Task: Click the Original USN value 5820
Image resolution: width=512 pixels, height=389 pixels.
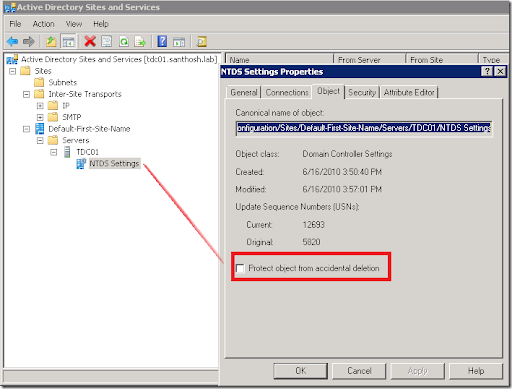Action: [311, 242]
